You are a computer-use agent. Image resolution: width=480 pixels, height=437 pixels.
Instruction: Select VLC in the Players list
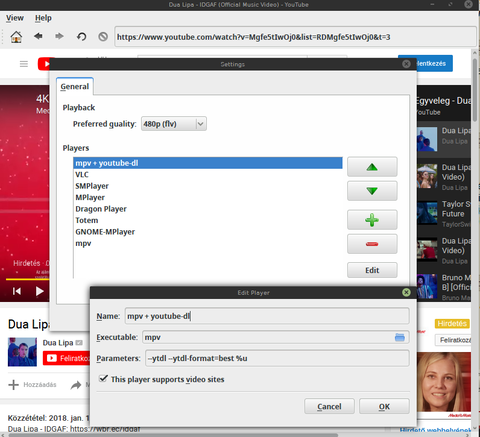click(208, 174)
